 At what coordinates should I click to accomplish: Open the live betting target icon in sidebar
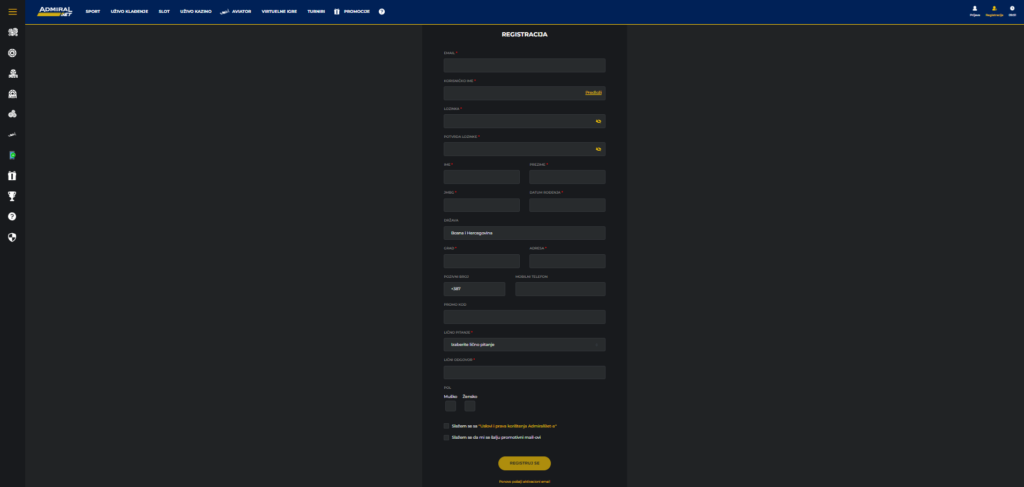coord(12,53)
